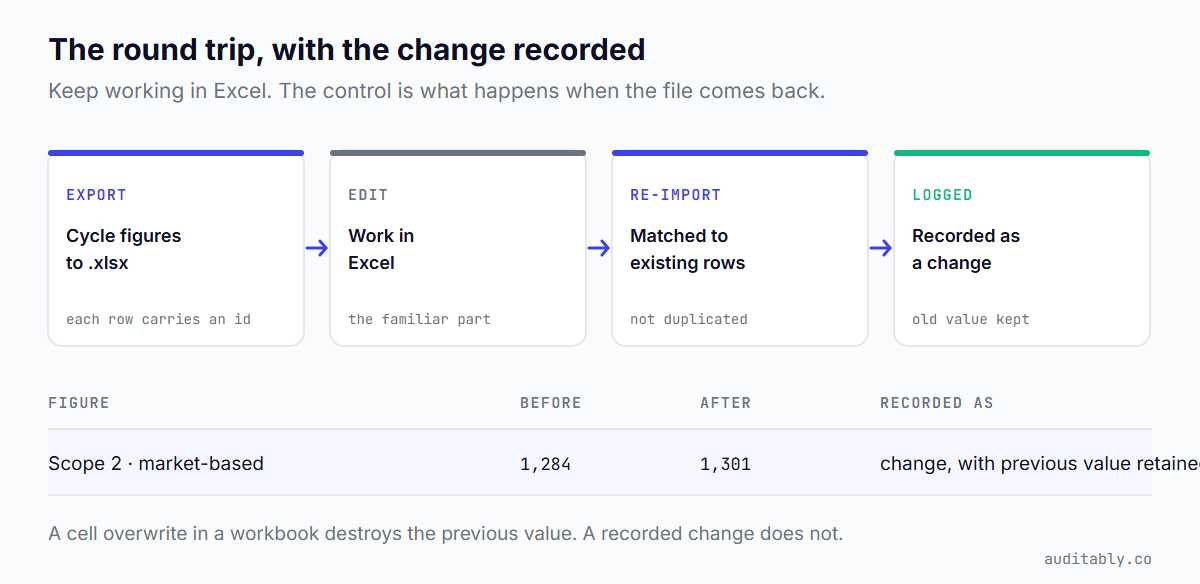Select the EXPORT step card
1200x584 pixels.
176,248
